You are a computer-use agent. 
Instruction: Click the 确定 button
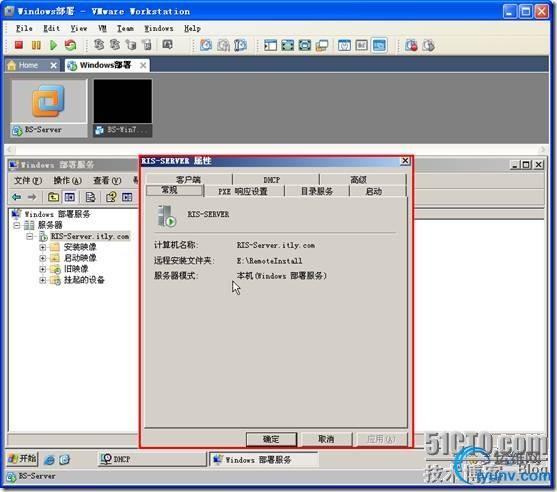point(271,439)
